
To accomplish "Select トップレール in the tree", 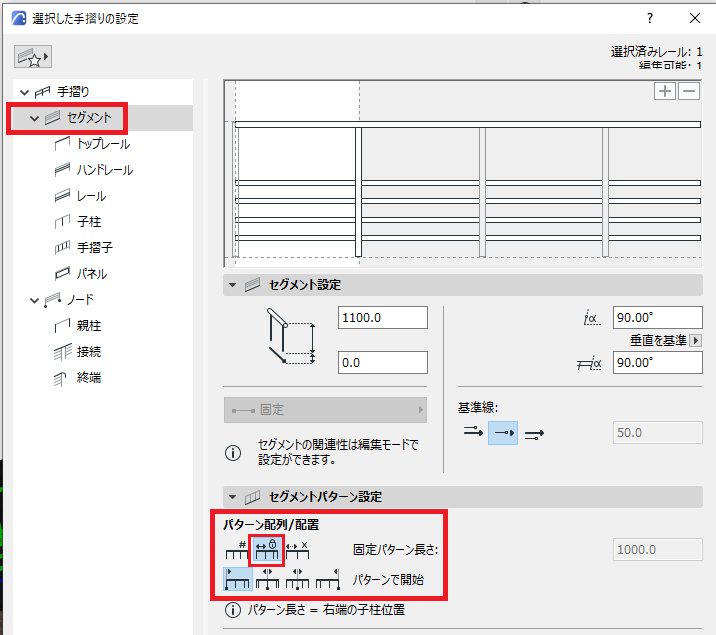I will click(x=104, y=144).
